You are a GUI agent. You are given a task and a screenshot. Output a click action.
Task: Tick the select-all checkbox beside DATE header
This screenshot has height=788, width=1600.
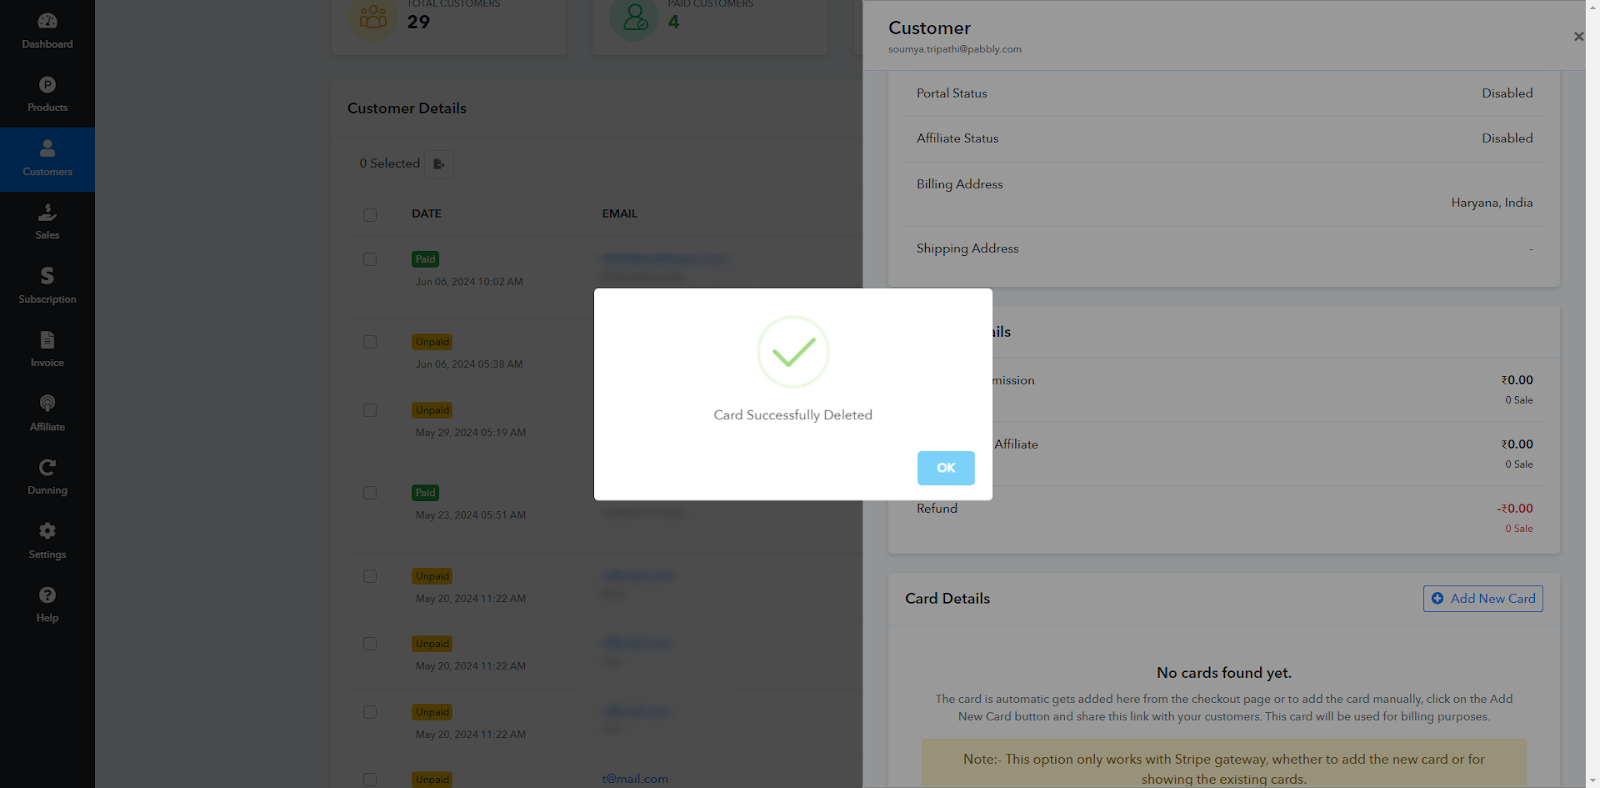[370, 215]
